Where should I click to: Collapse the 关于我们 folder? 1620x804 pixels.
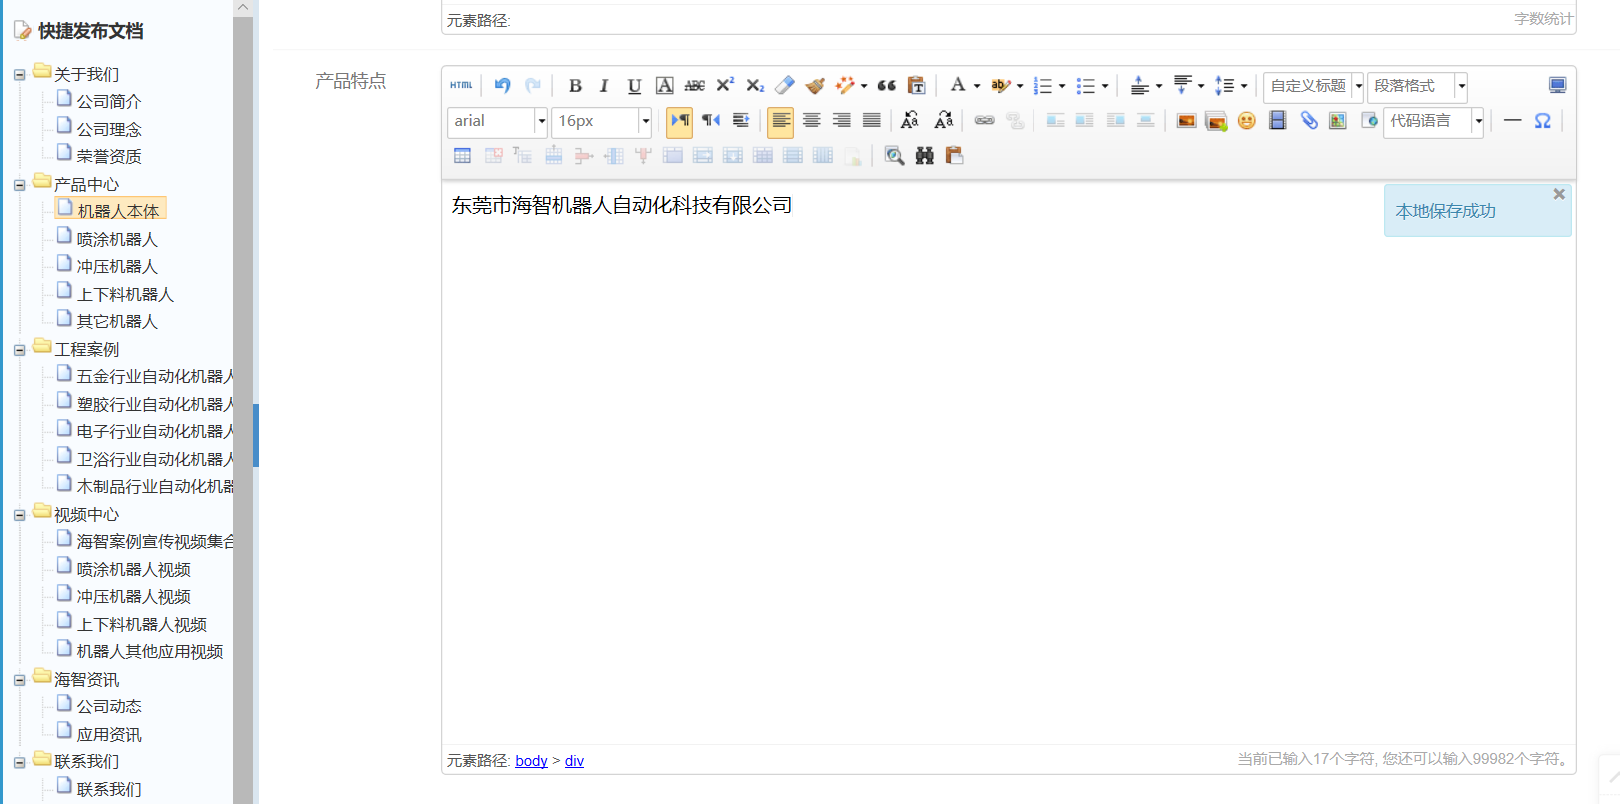click(x=19, y=75)
